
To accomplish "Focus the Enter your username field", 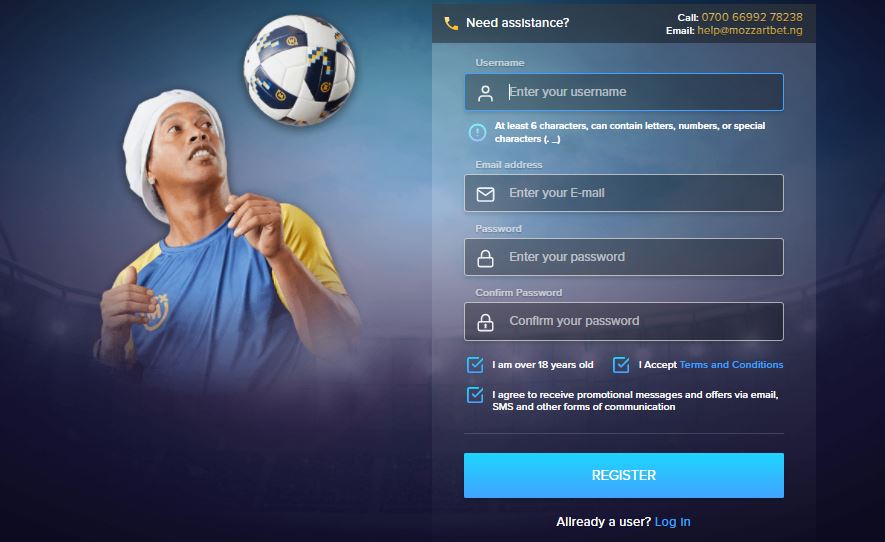I will pos(624,92).
